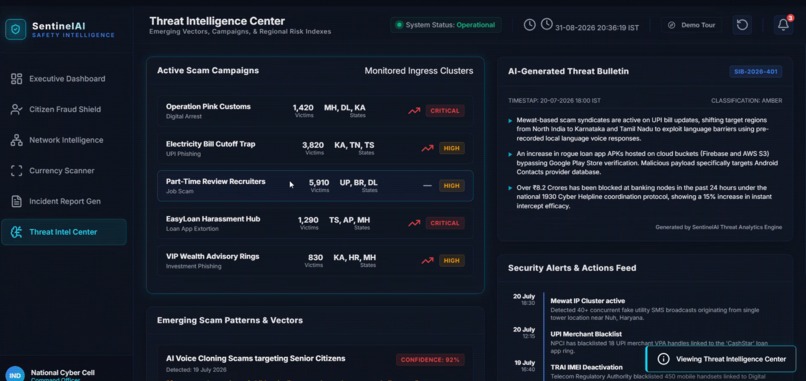The height and width of the screenshot is (381, 806).
Task: Click the Network Intelligence nodes icon
Action: point(16,140)
